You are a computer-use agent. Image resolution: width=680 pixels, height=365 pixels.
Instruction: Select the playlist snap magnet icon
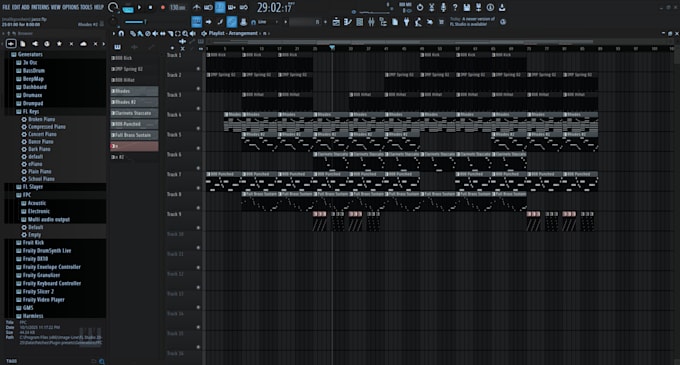(121, 33)
